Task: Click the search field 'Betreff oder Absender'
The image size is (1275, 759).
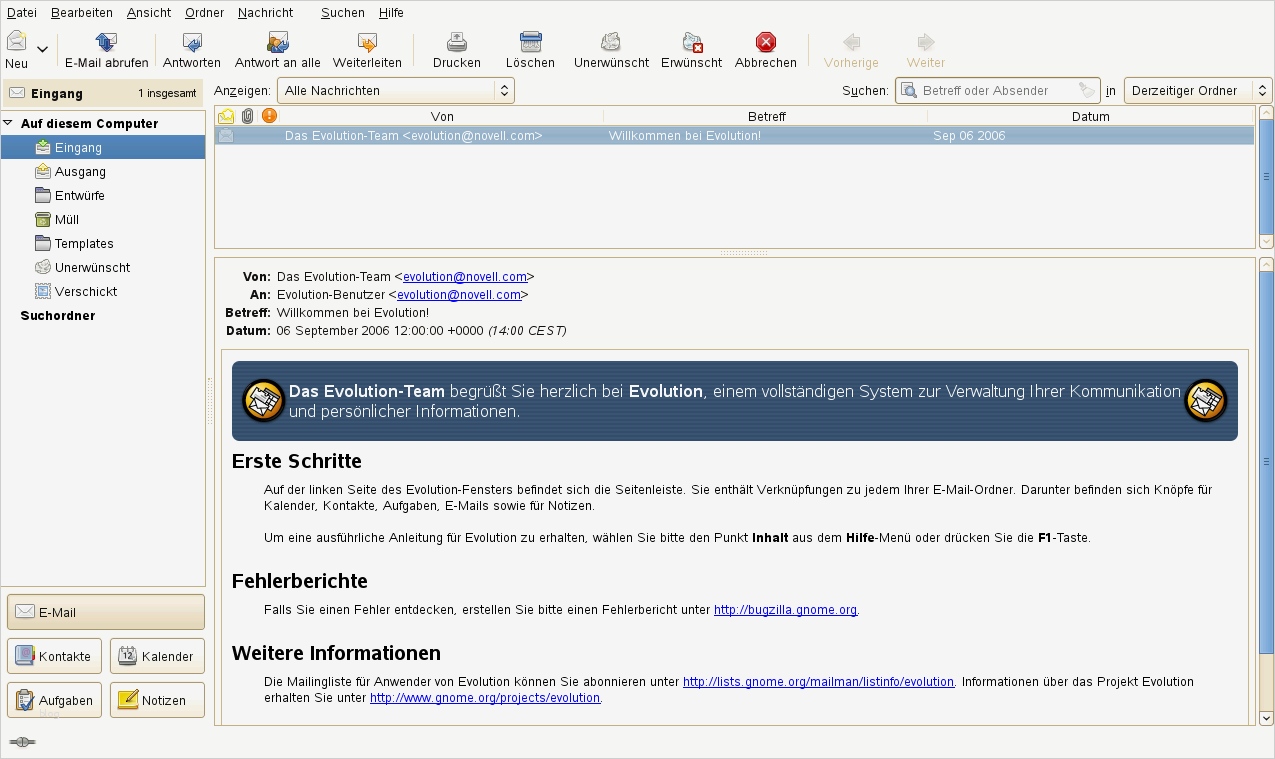Action: coord(997,90)
